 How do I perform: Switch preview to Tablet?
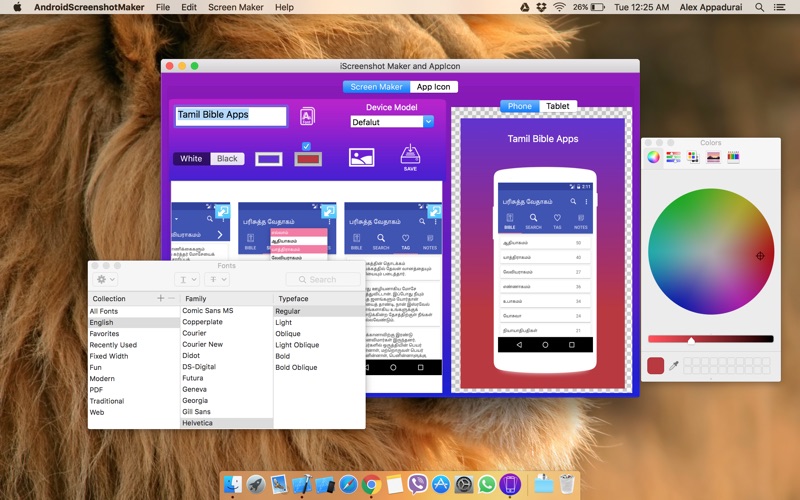(558, 106)
